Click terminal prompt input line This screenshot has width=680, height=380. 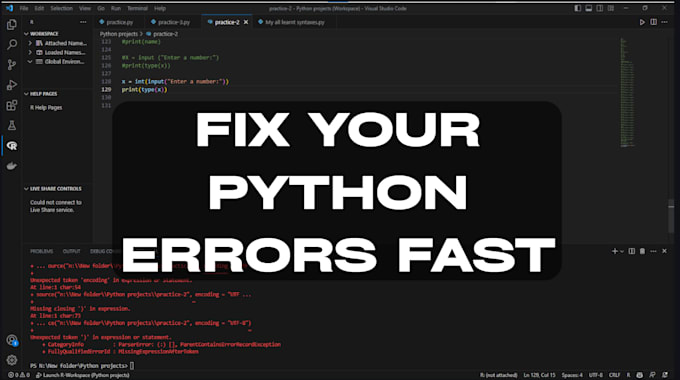pos(82,366)
